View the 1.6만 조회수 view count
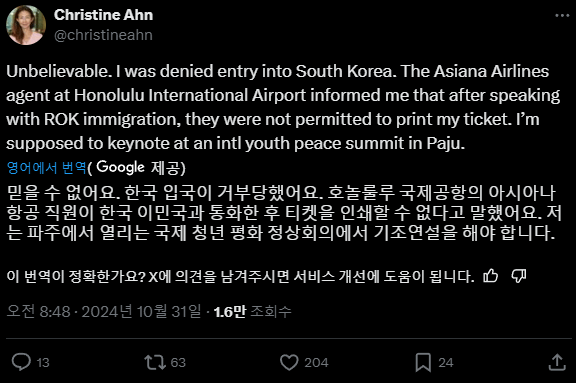576x383 pixels. (252, 312)
